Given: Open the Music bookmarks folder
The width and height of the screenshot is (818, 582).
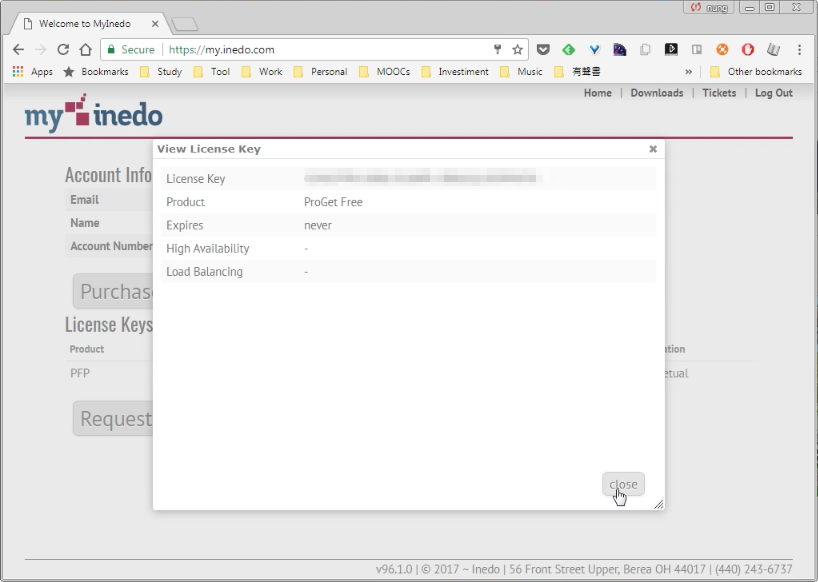Looking at the screenshot, I should (x=521, y=71).
